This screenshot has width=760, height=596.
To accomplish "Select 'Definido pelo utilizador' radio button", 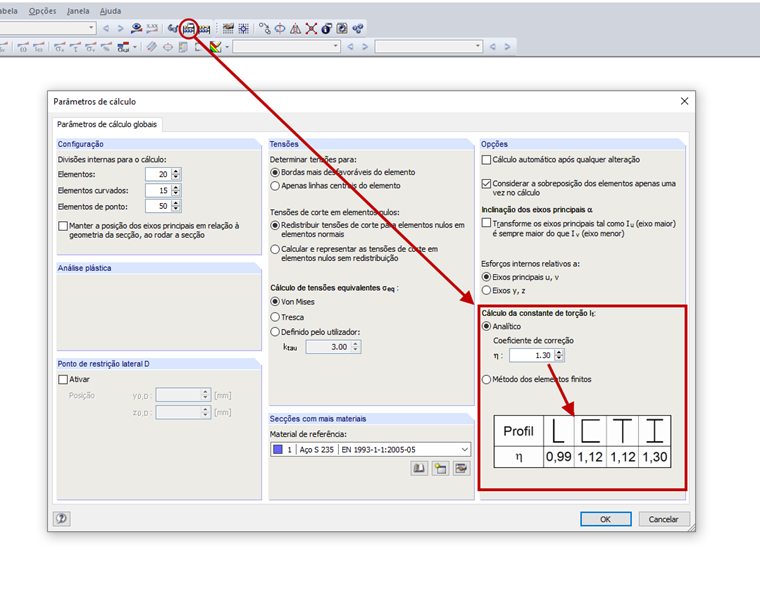I will 275,332.
